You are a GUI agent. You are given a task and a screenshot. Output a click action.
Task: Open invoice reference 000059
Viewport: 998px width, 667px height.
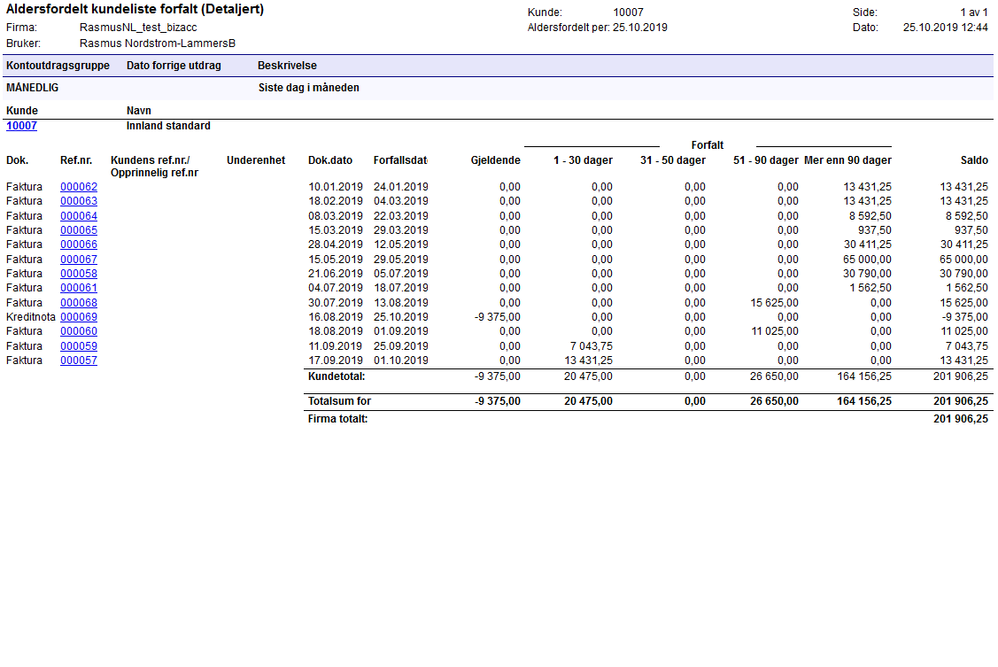tap(79, 346)
